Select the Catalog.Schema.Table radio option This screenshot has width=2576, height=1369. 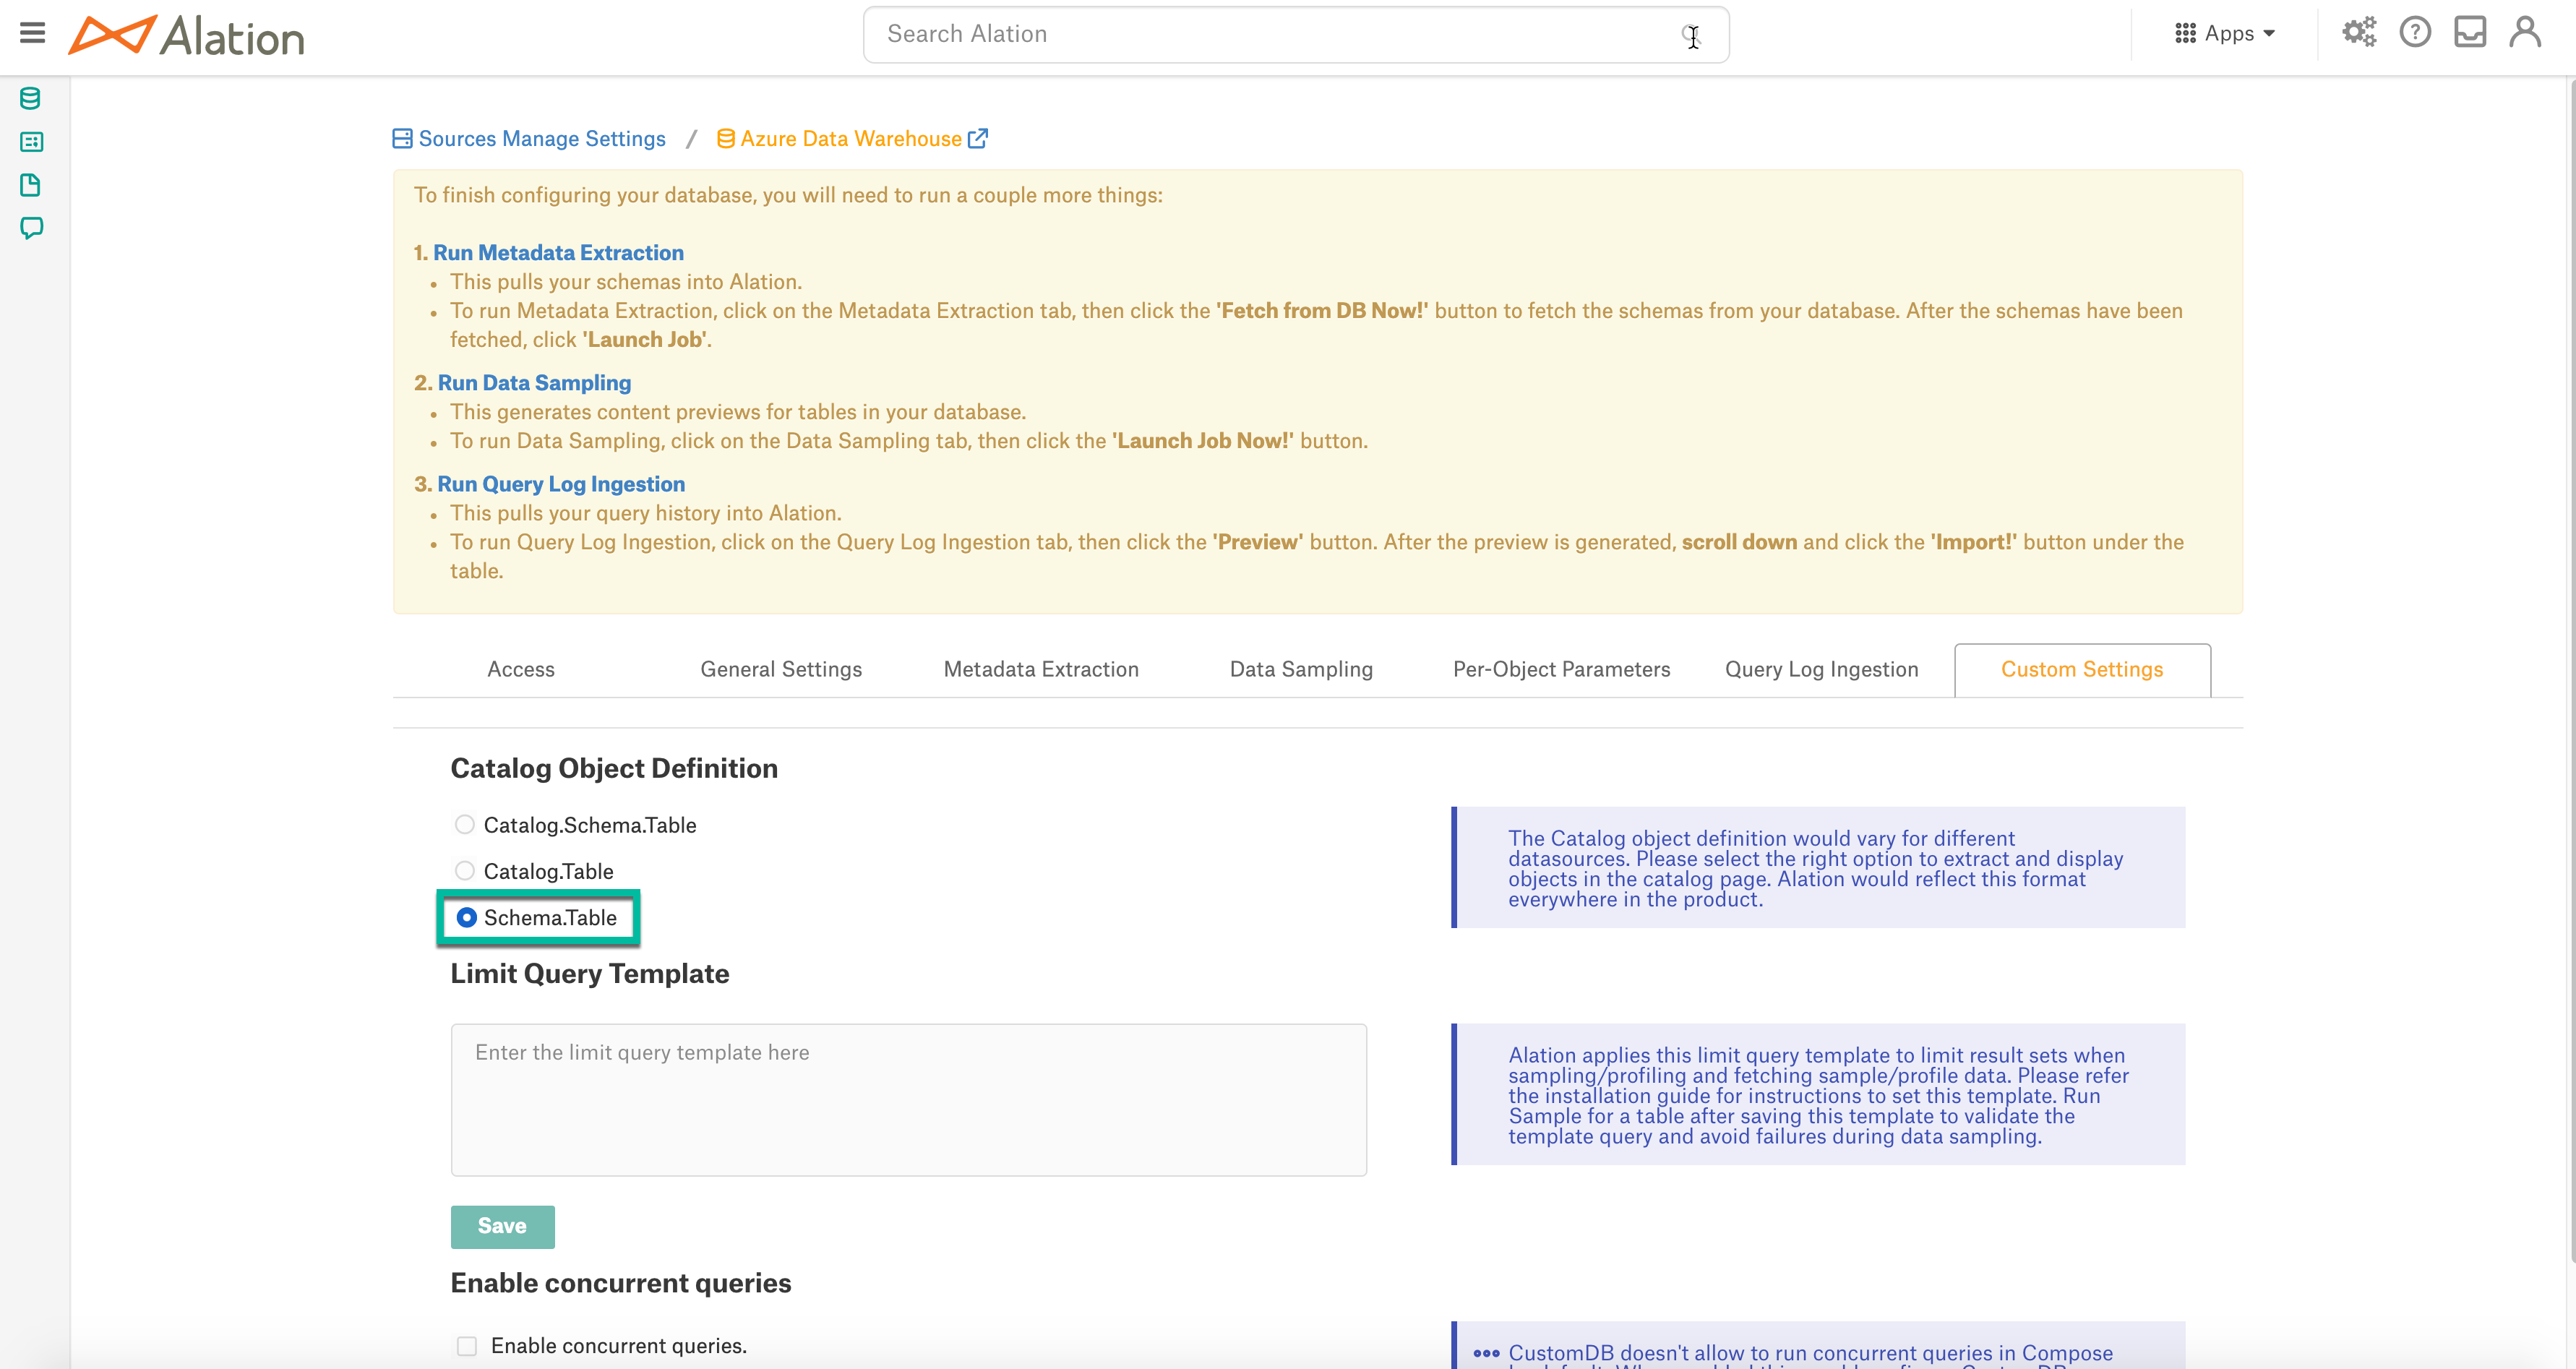[464, 825]
